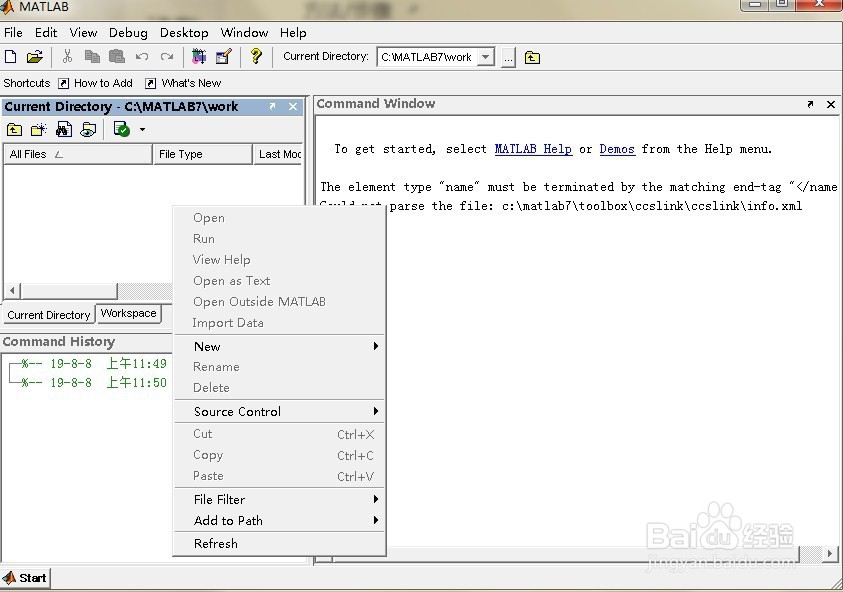Viewport: 843px width, 592px height.
Task: Undock the Current Directory panel
Action: point(273,106)
